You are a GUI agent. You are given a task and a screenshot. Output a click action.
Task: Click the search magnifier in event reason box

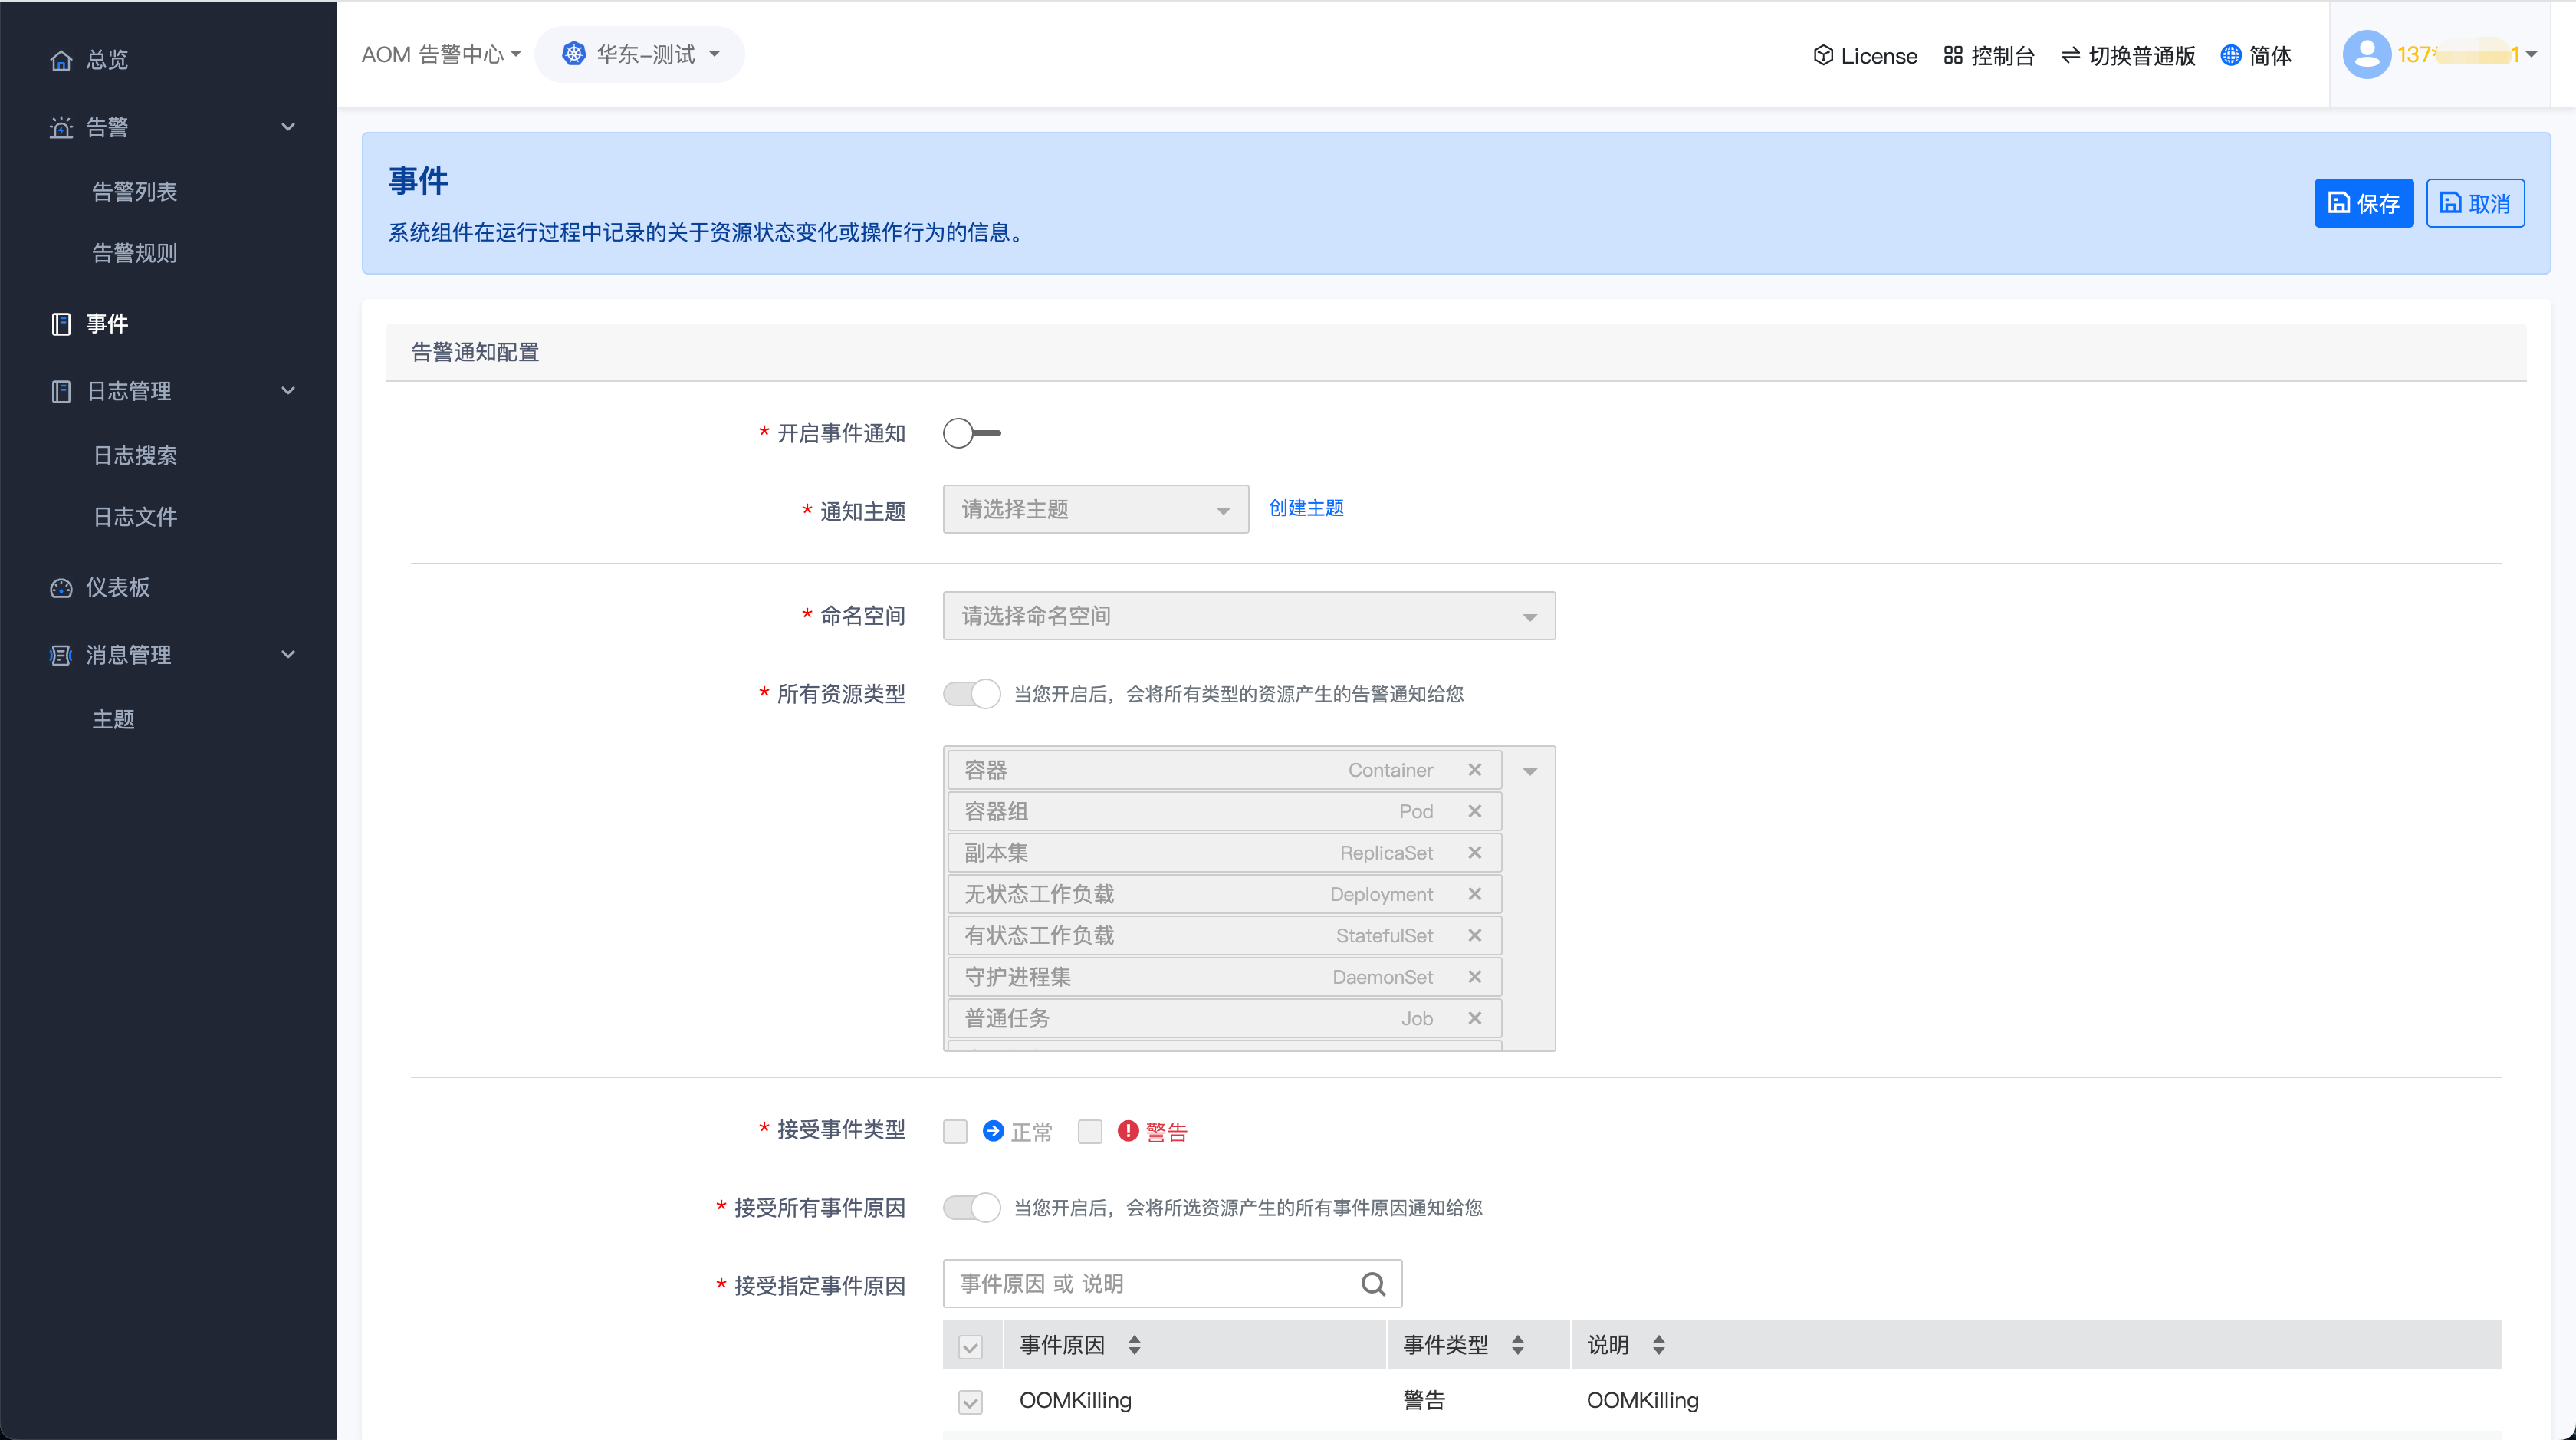(1373, 1284)
